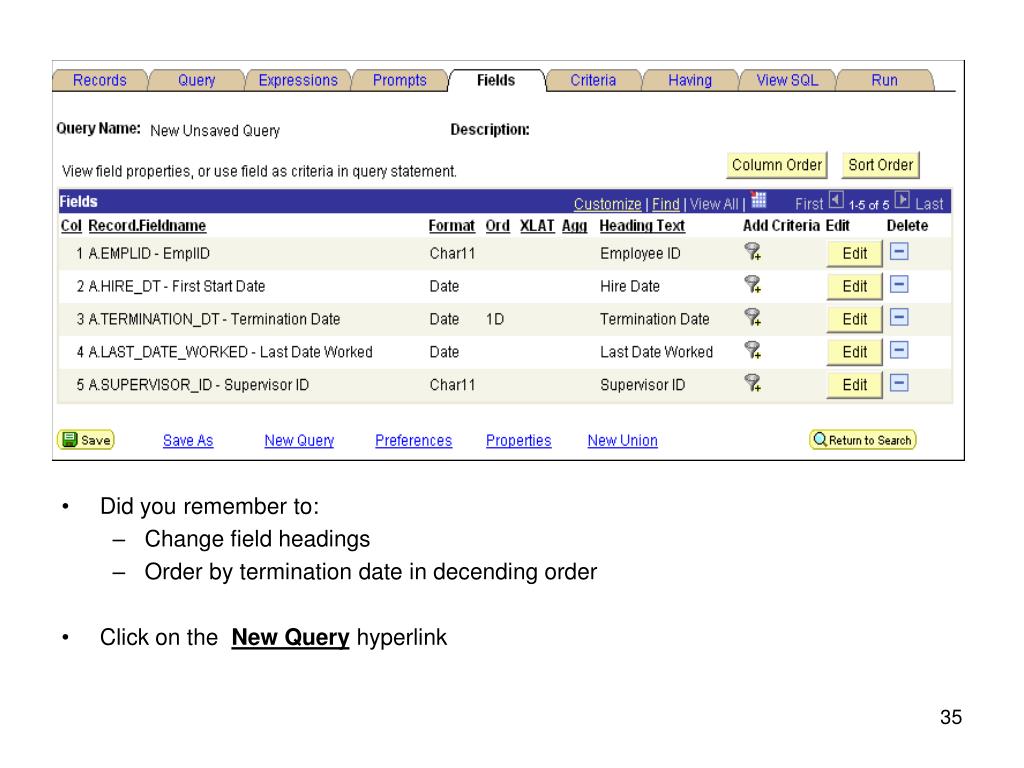
Task: Click the '1D' order value
Action: (x=494, y=319)
